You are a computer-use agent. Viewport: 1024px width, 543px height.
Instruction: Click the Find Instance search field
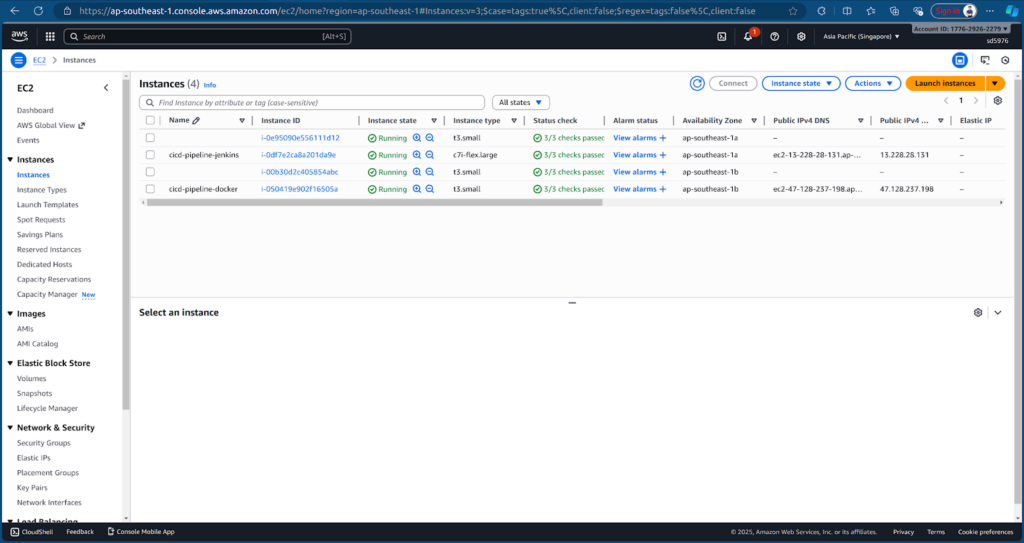(x=310, y=102)
